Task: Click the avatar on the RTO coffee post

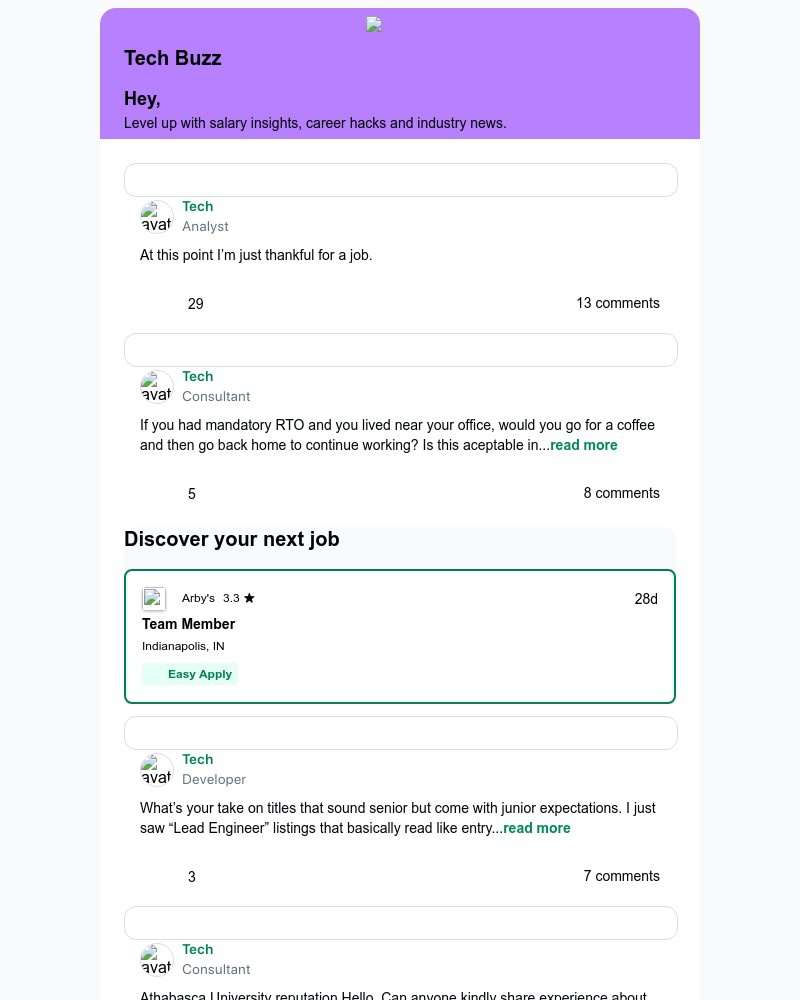Action: point(157,387)
